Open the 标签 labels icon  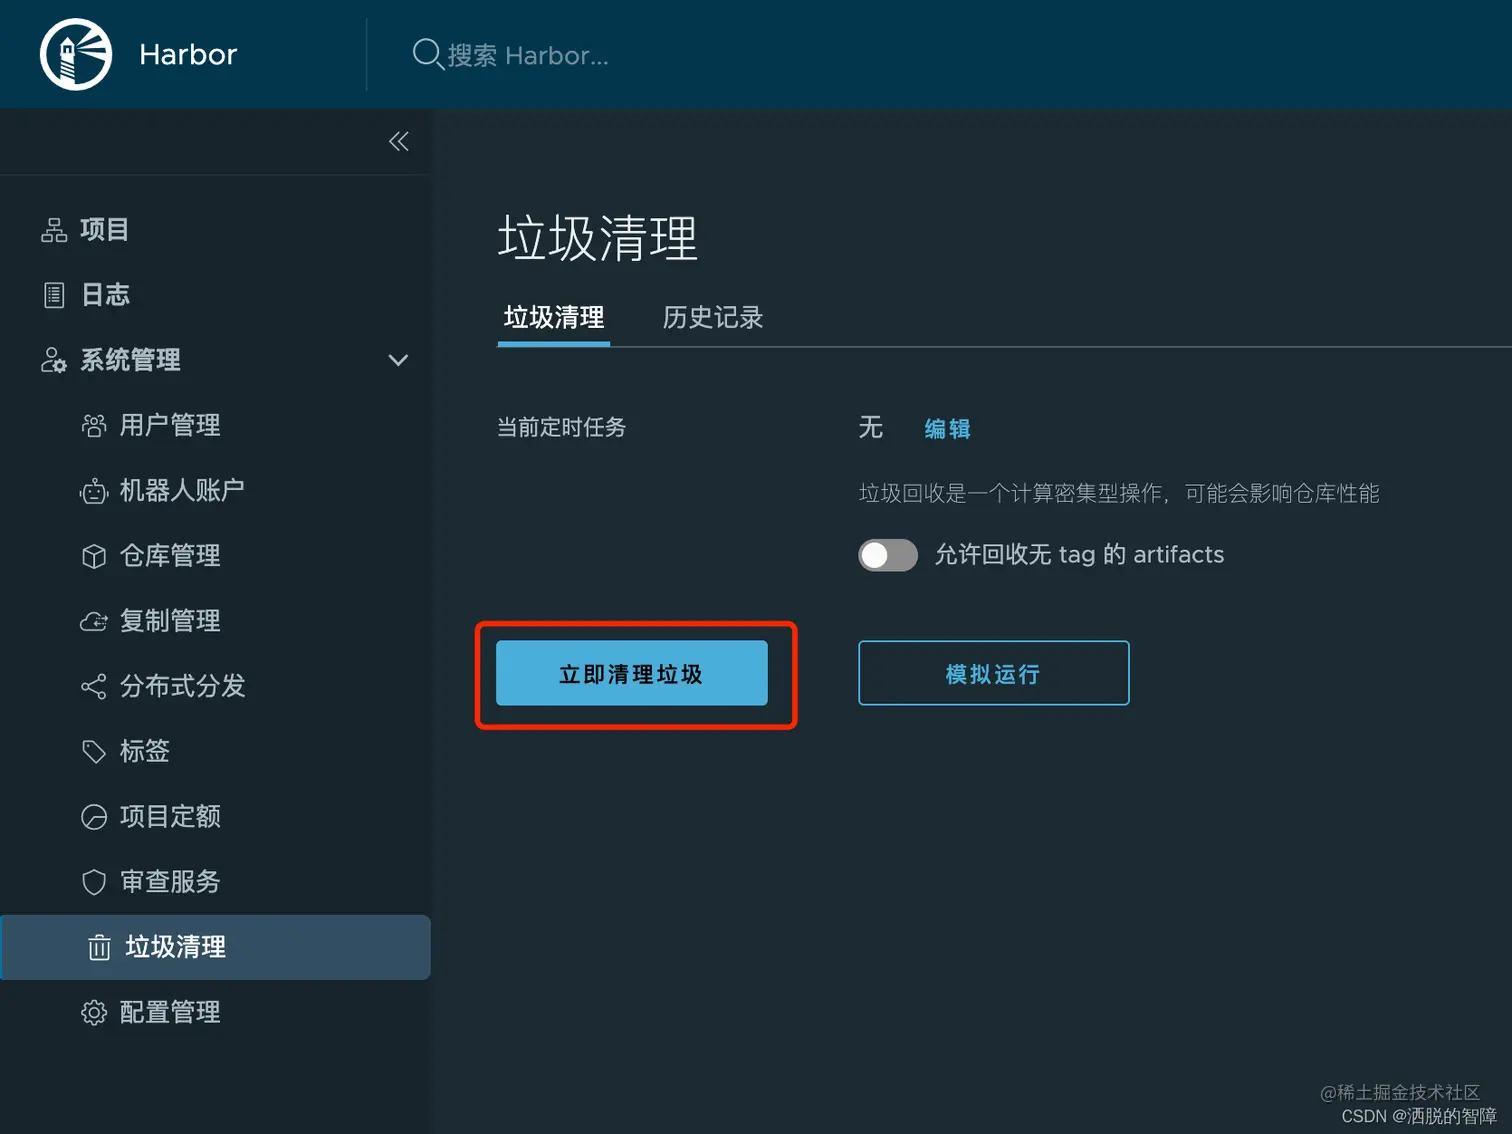(94, 751)
